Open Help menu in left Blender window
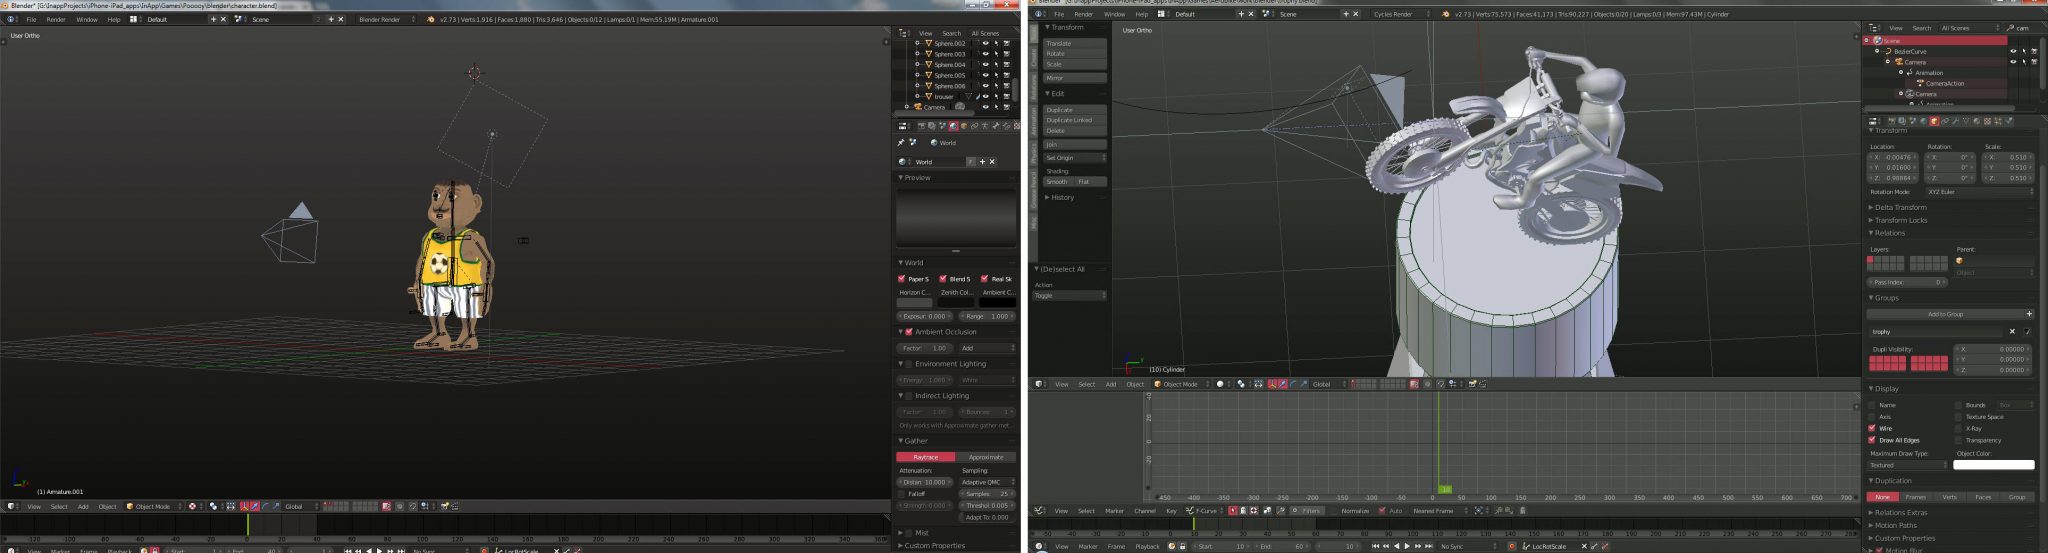Viewport: 2048px width, 553px height. [x=114, y=19]
